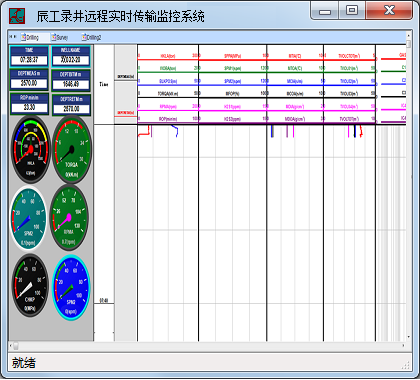Image resolution: width=420 pixels, height=380 pixels.
Task: Open the Survey tab
Action: (x=60, y=37)
